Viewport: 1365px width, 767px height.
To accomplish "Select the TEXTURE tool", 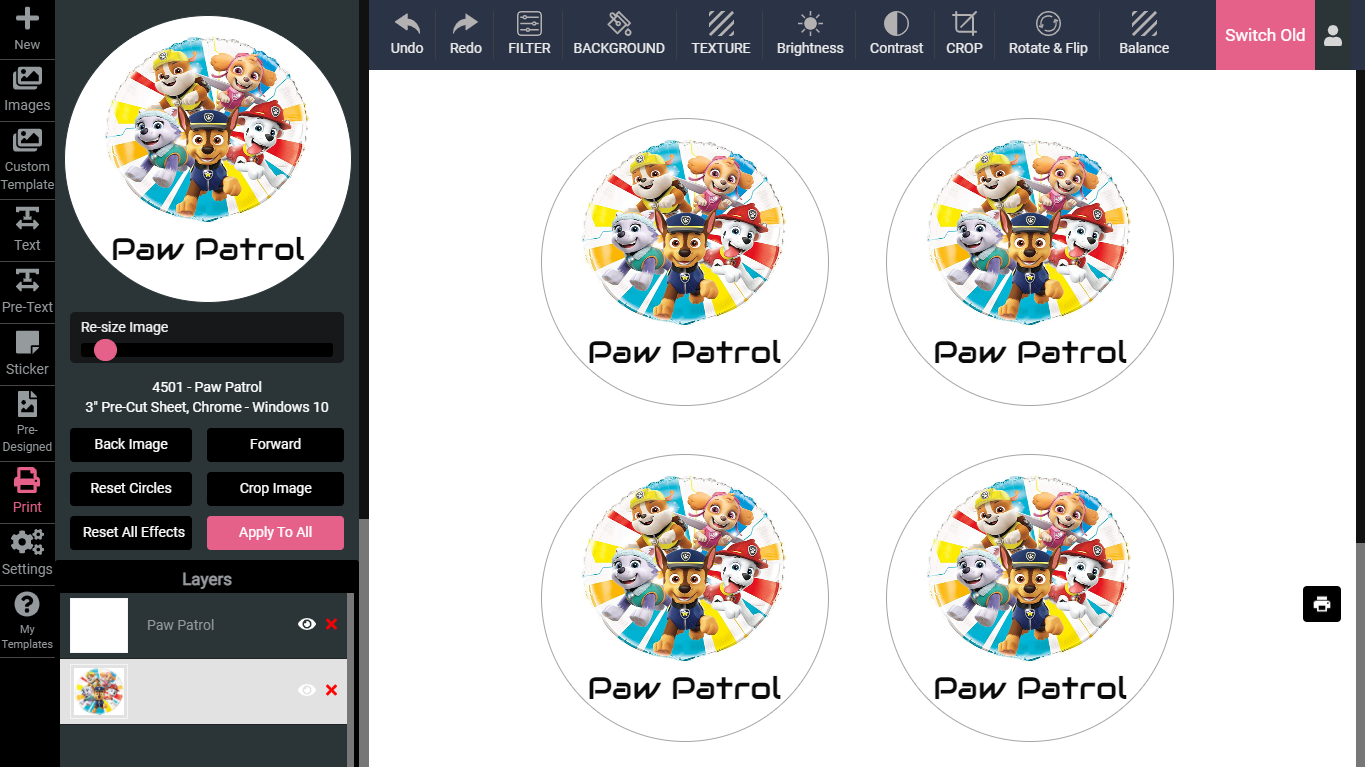I will coord(720,34).
